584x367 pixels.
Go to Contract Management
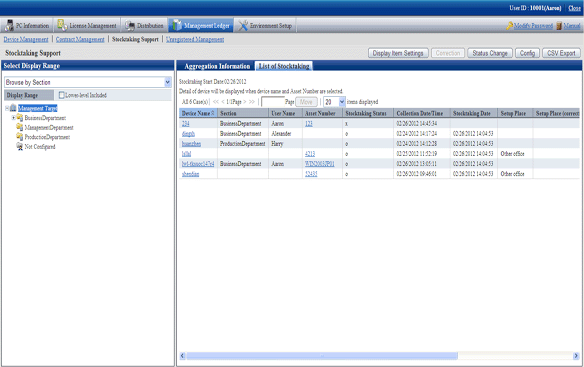click(x=80, y=39)
